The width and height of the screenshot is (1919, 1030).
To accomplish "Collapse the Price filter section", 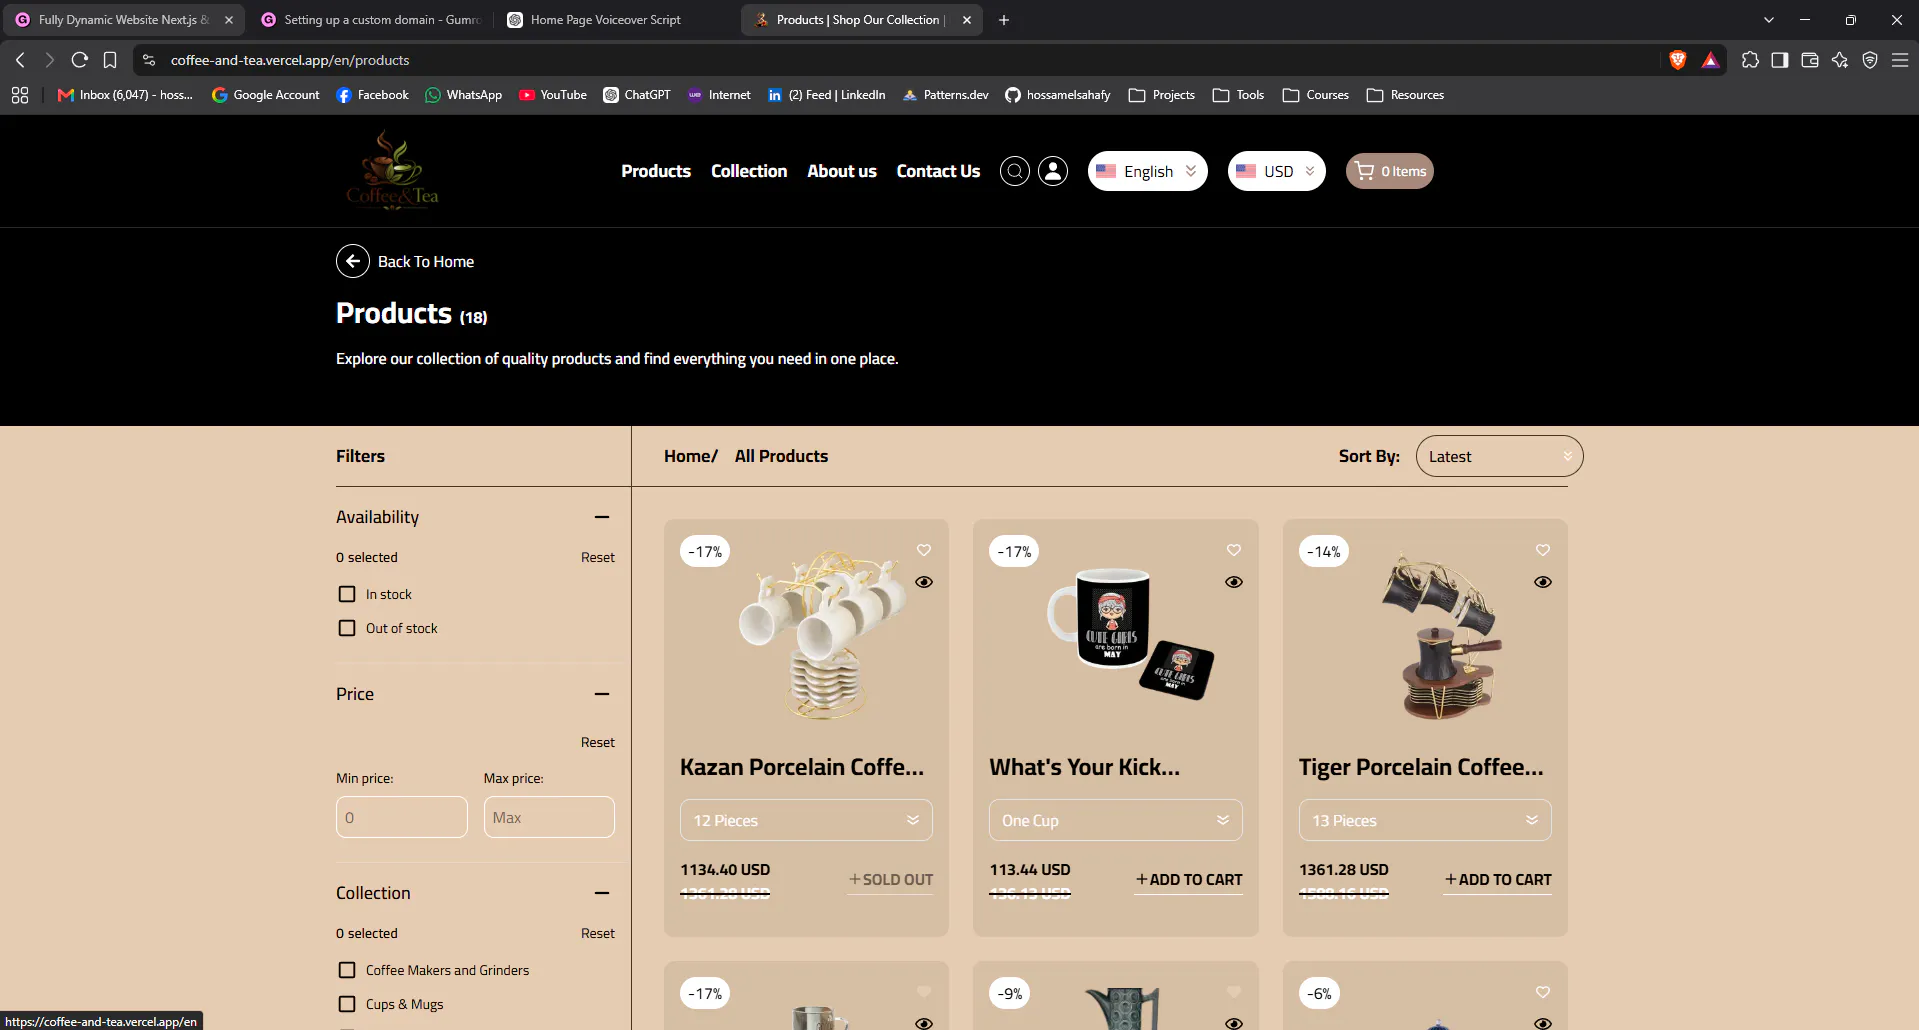I will pos(602,694).
